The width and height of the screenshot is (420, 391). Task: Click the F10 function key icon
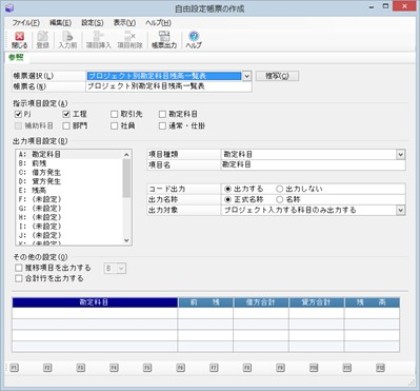pos(314,367)
